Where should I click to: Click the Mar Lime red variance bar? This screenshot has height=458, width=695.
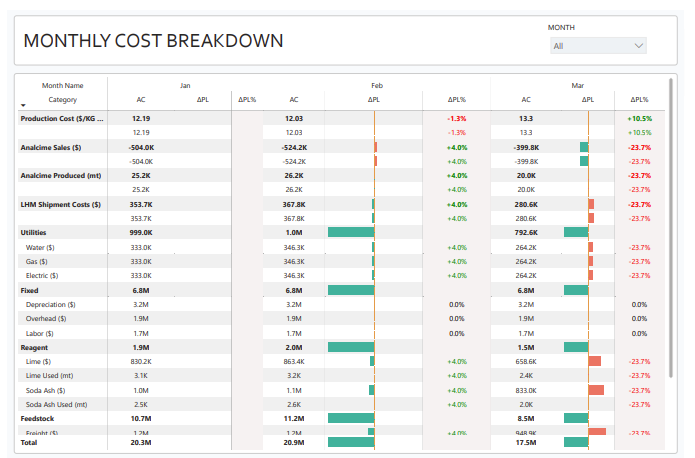click(595, 361)
